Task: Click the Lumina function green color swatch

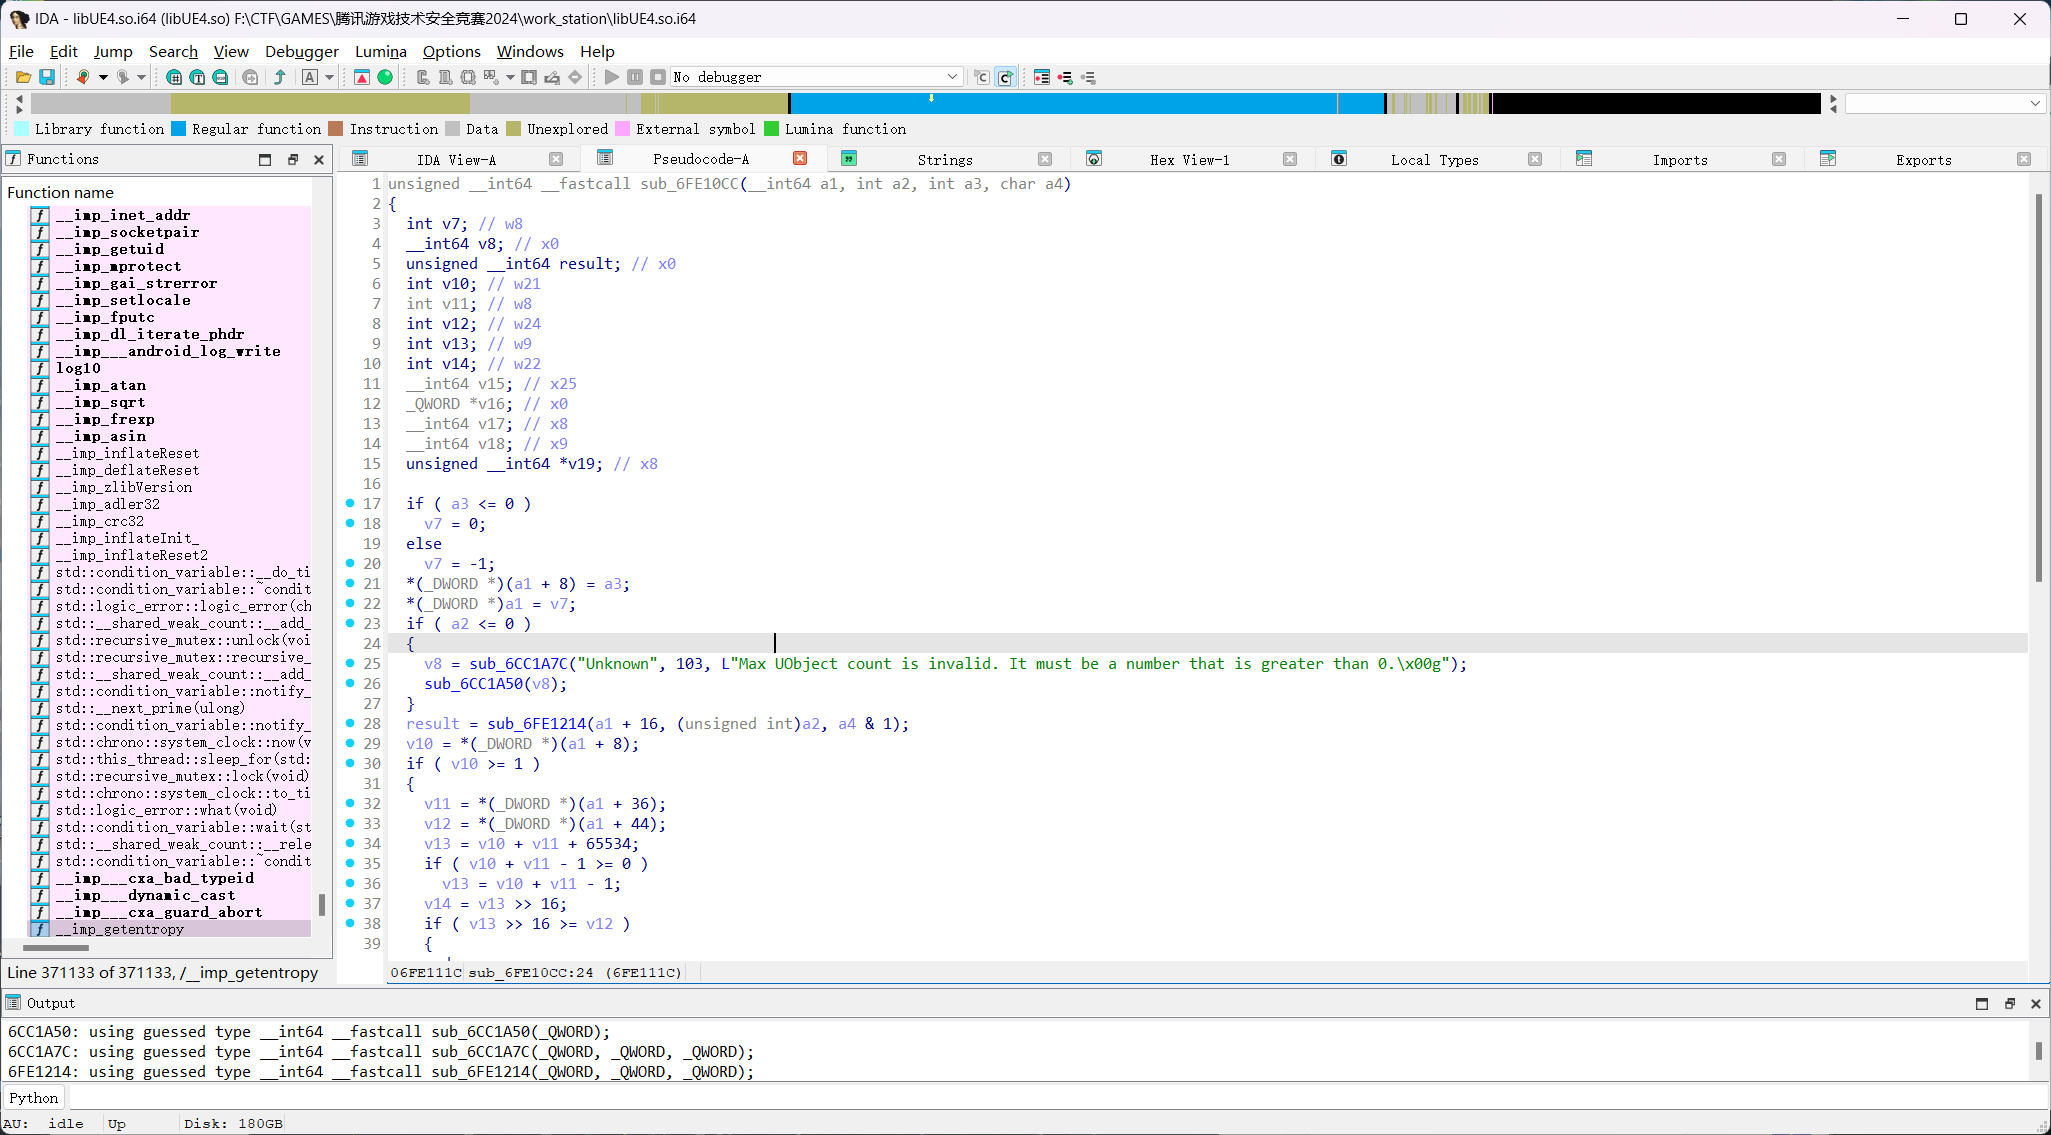Action: [771, 129]
